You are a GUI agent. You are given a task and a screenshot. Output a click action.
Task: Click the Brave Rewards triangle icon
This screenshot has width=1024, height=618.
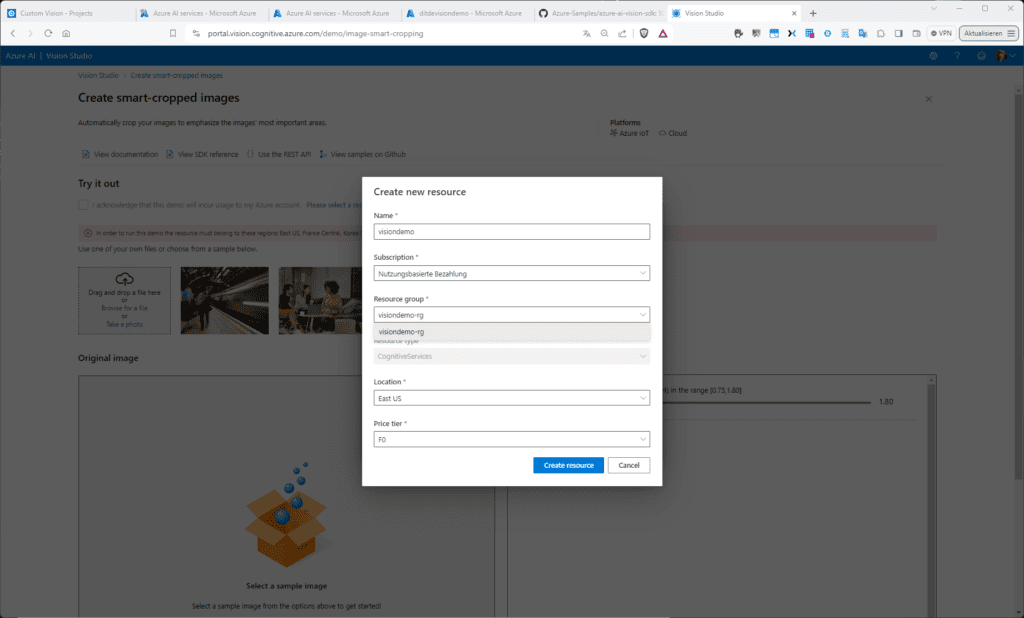pyautogui.click(x=663, y=33)
